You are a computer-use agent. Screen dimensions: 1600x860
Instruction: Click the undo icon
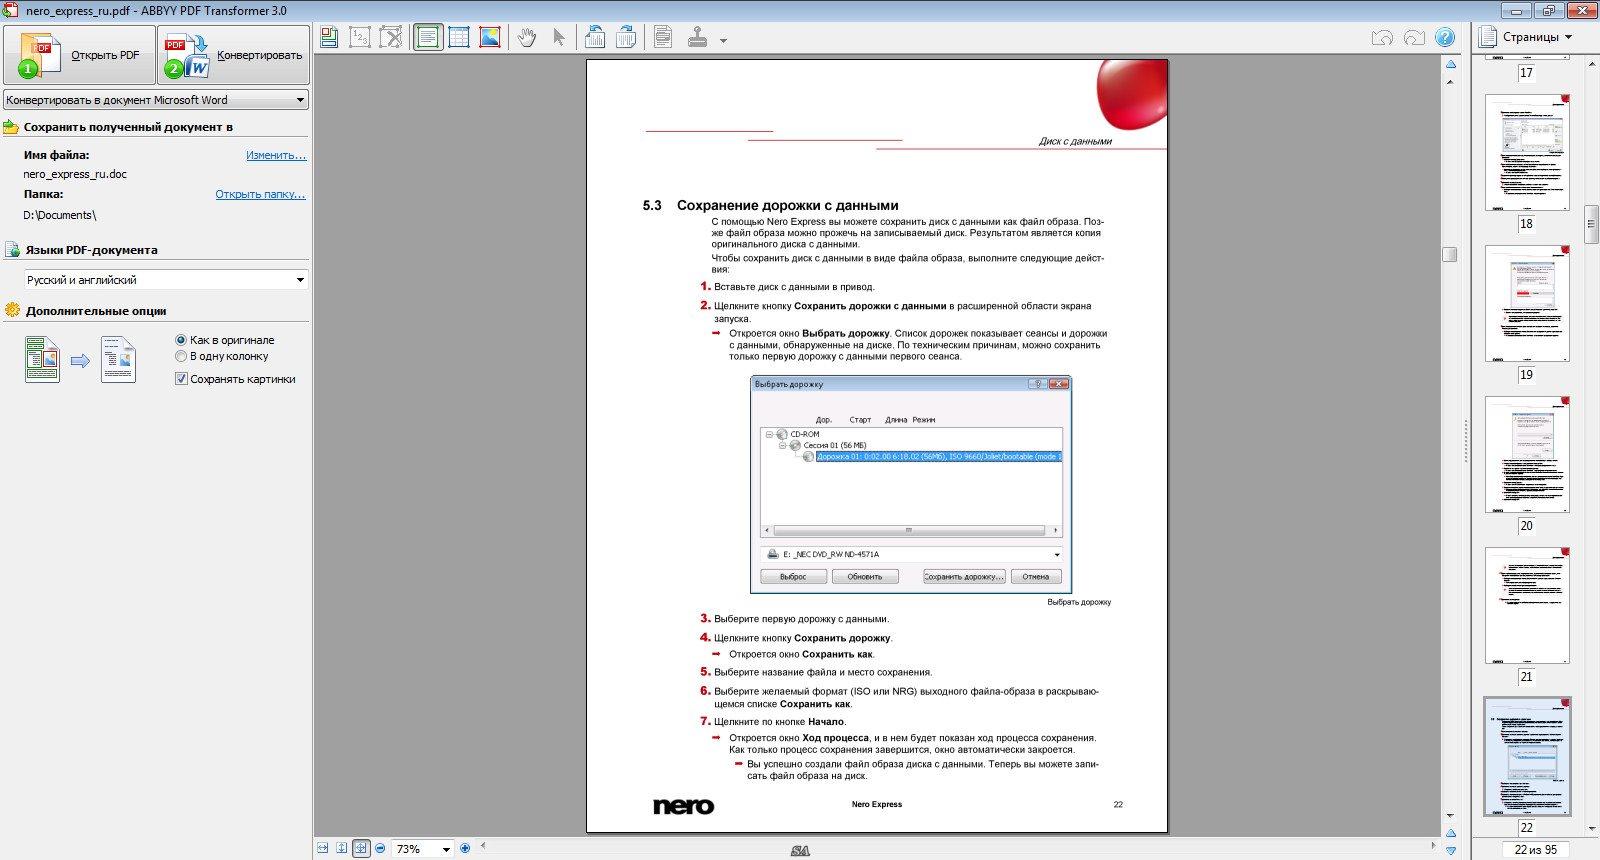click(1382, 38)
